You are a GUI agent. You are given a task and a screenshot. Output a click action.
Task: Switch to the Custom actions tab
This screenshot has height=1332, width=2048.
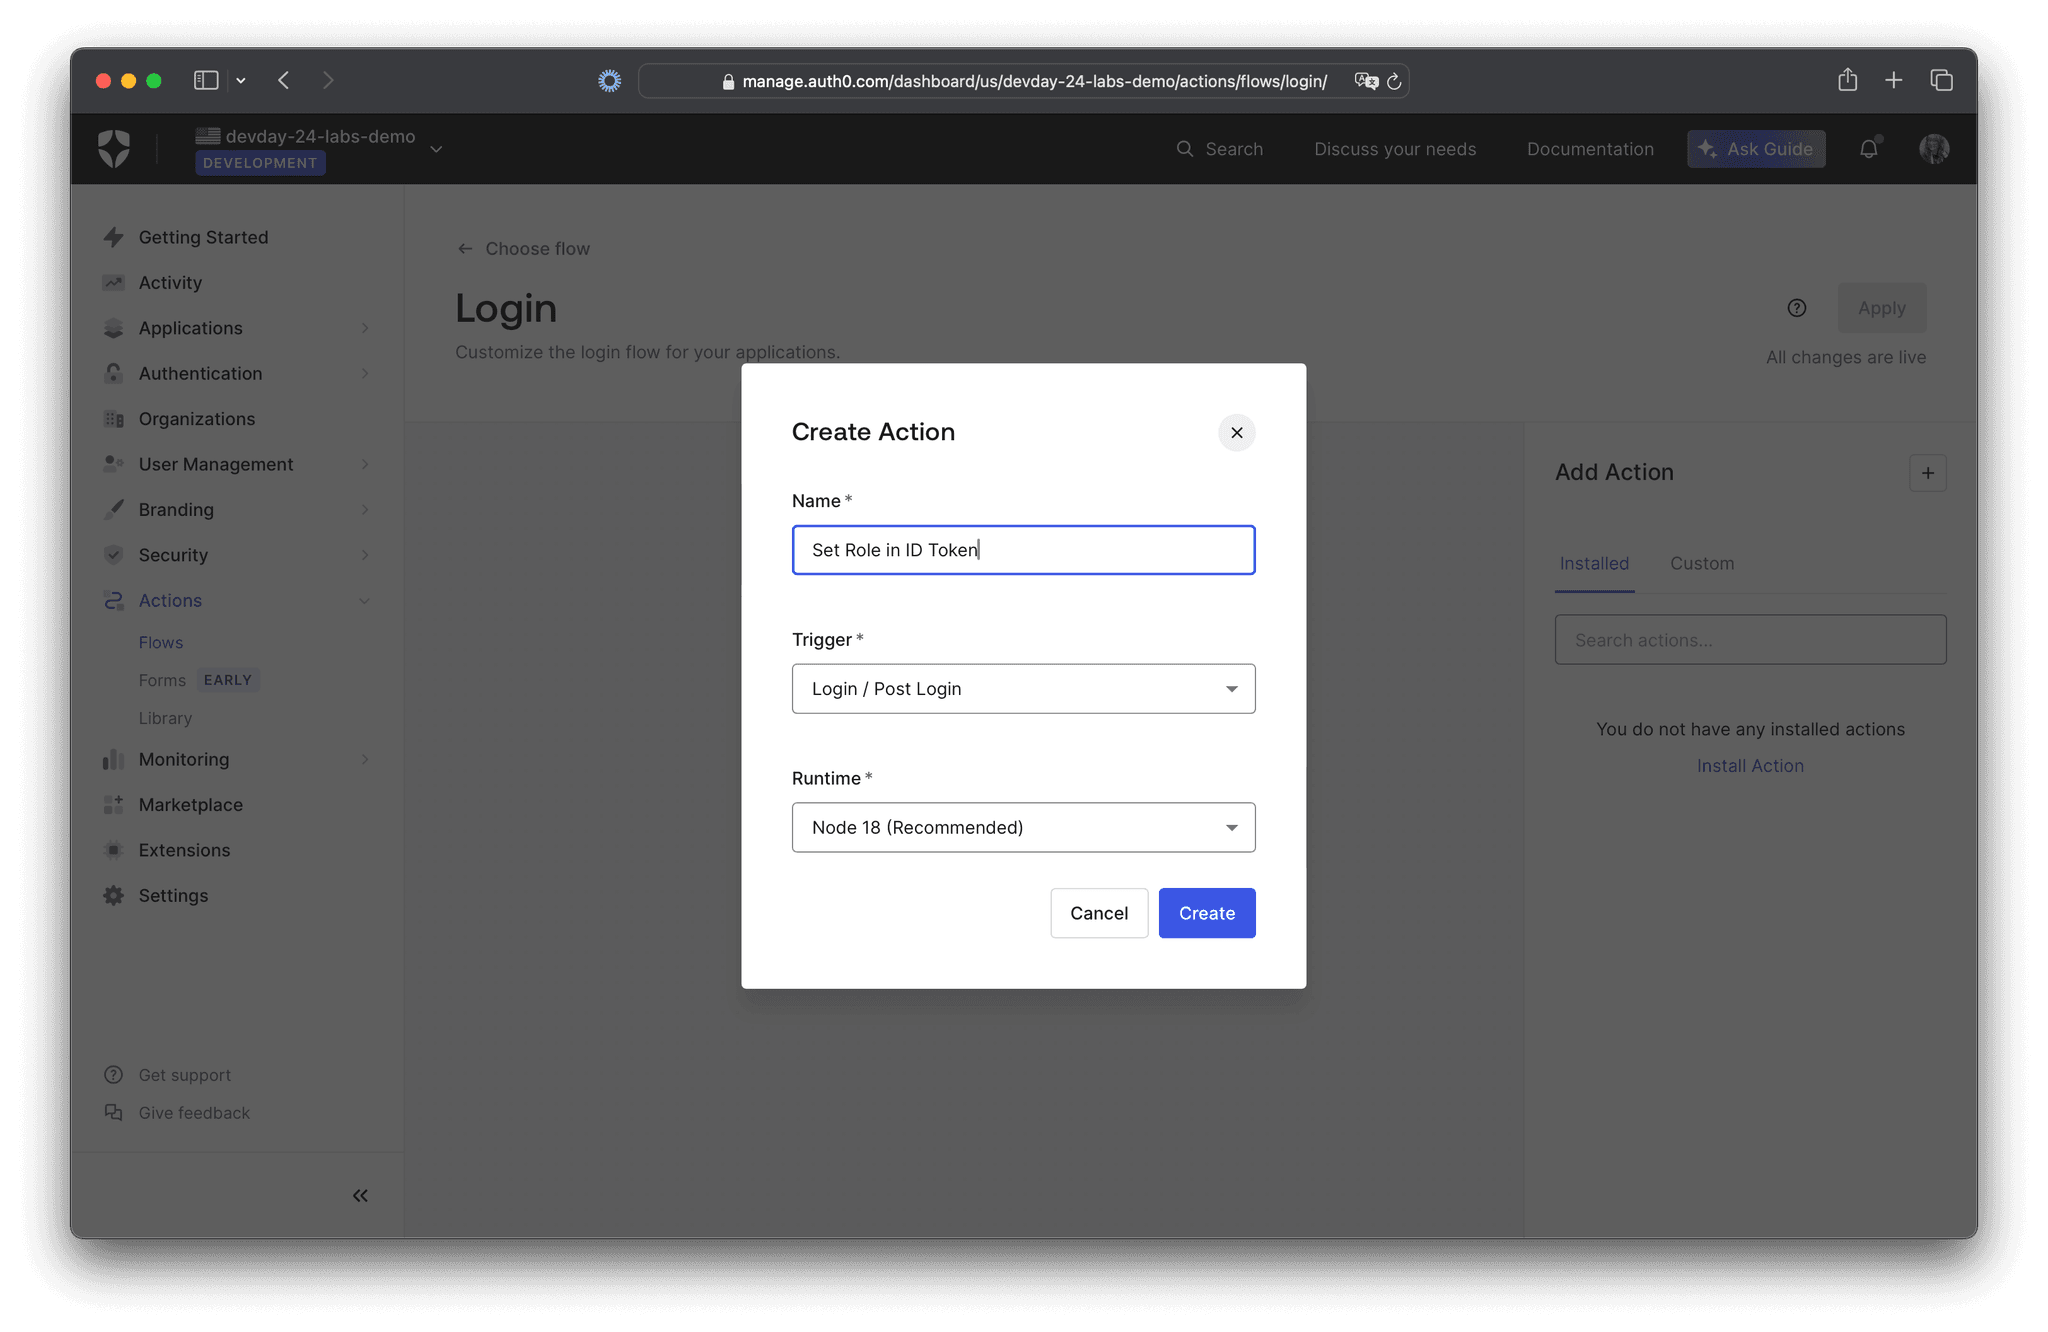point(1702,563)
